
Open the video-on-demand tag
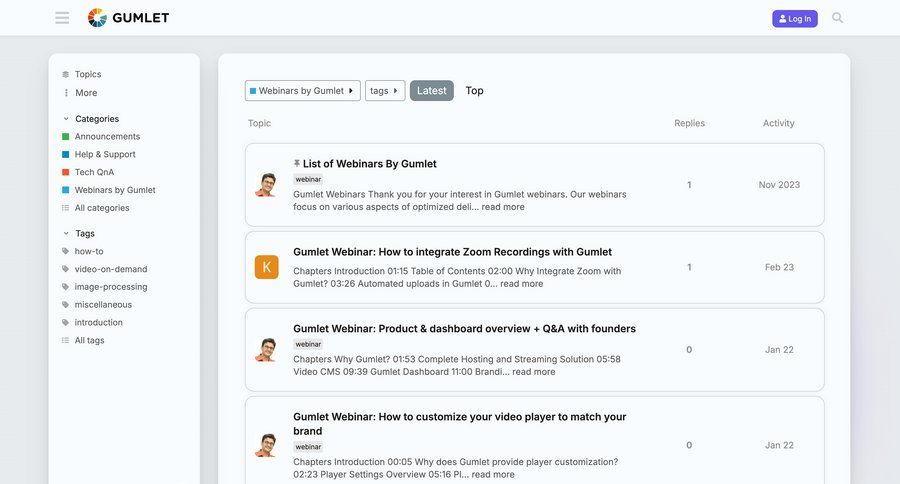pos(111,269)
